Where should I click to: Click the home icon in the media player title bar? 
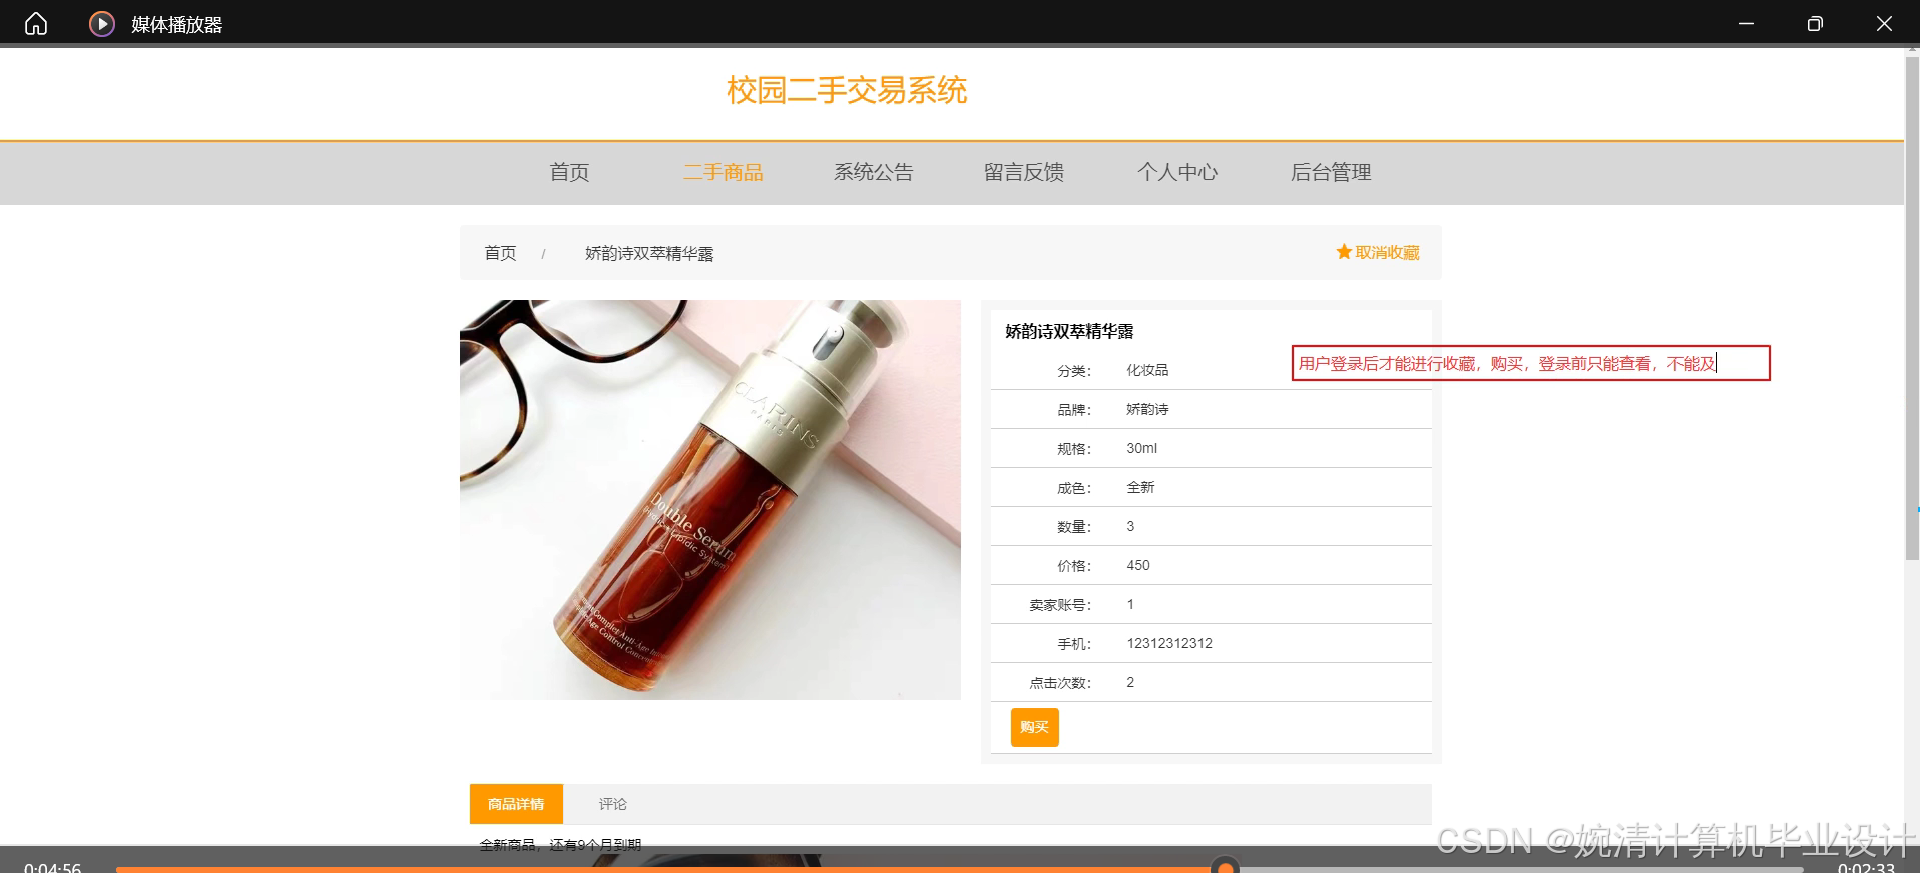pos(36,23)
